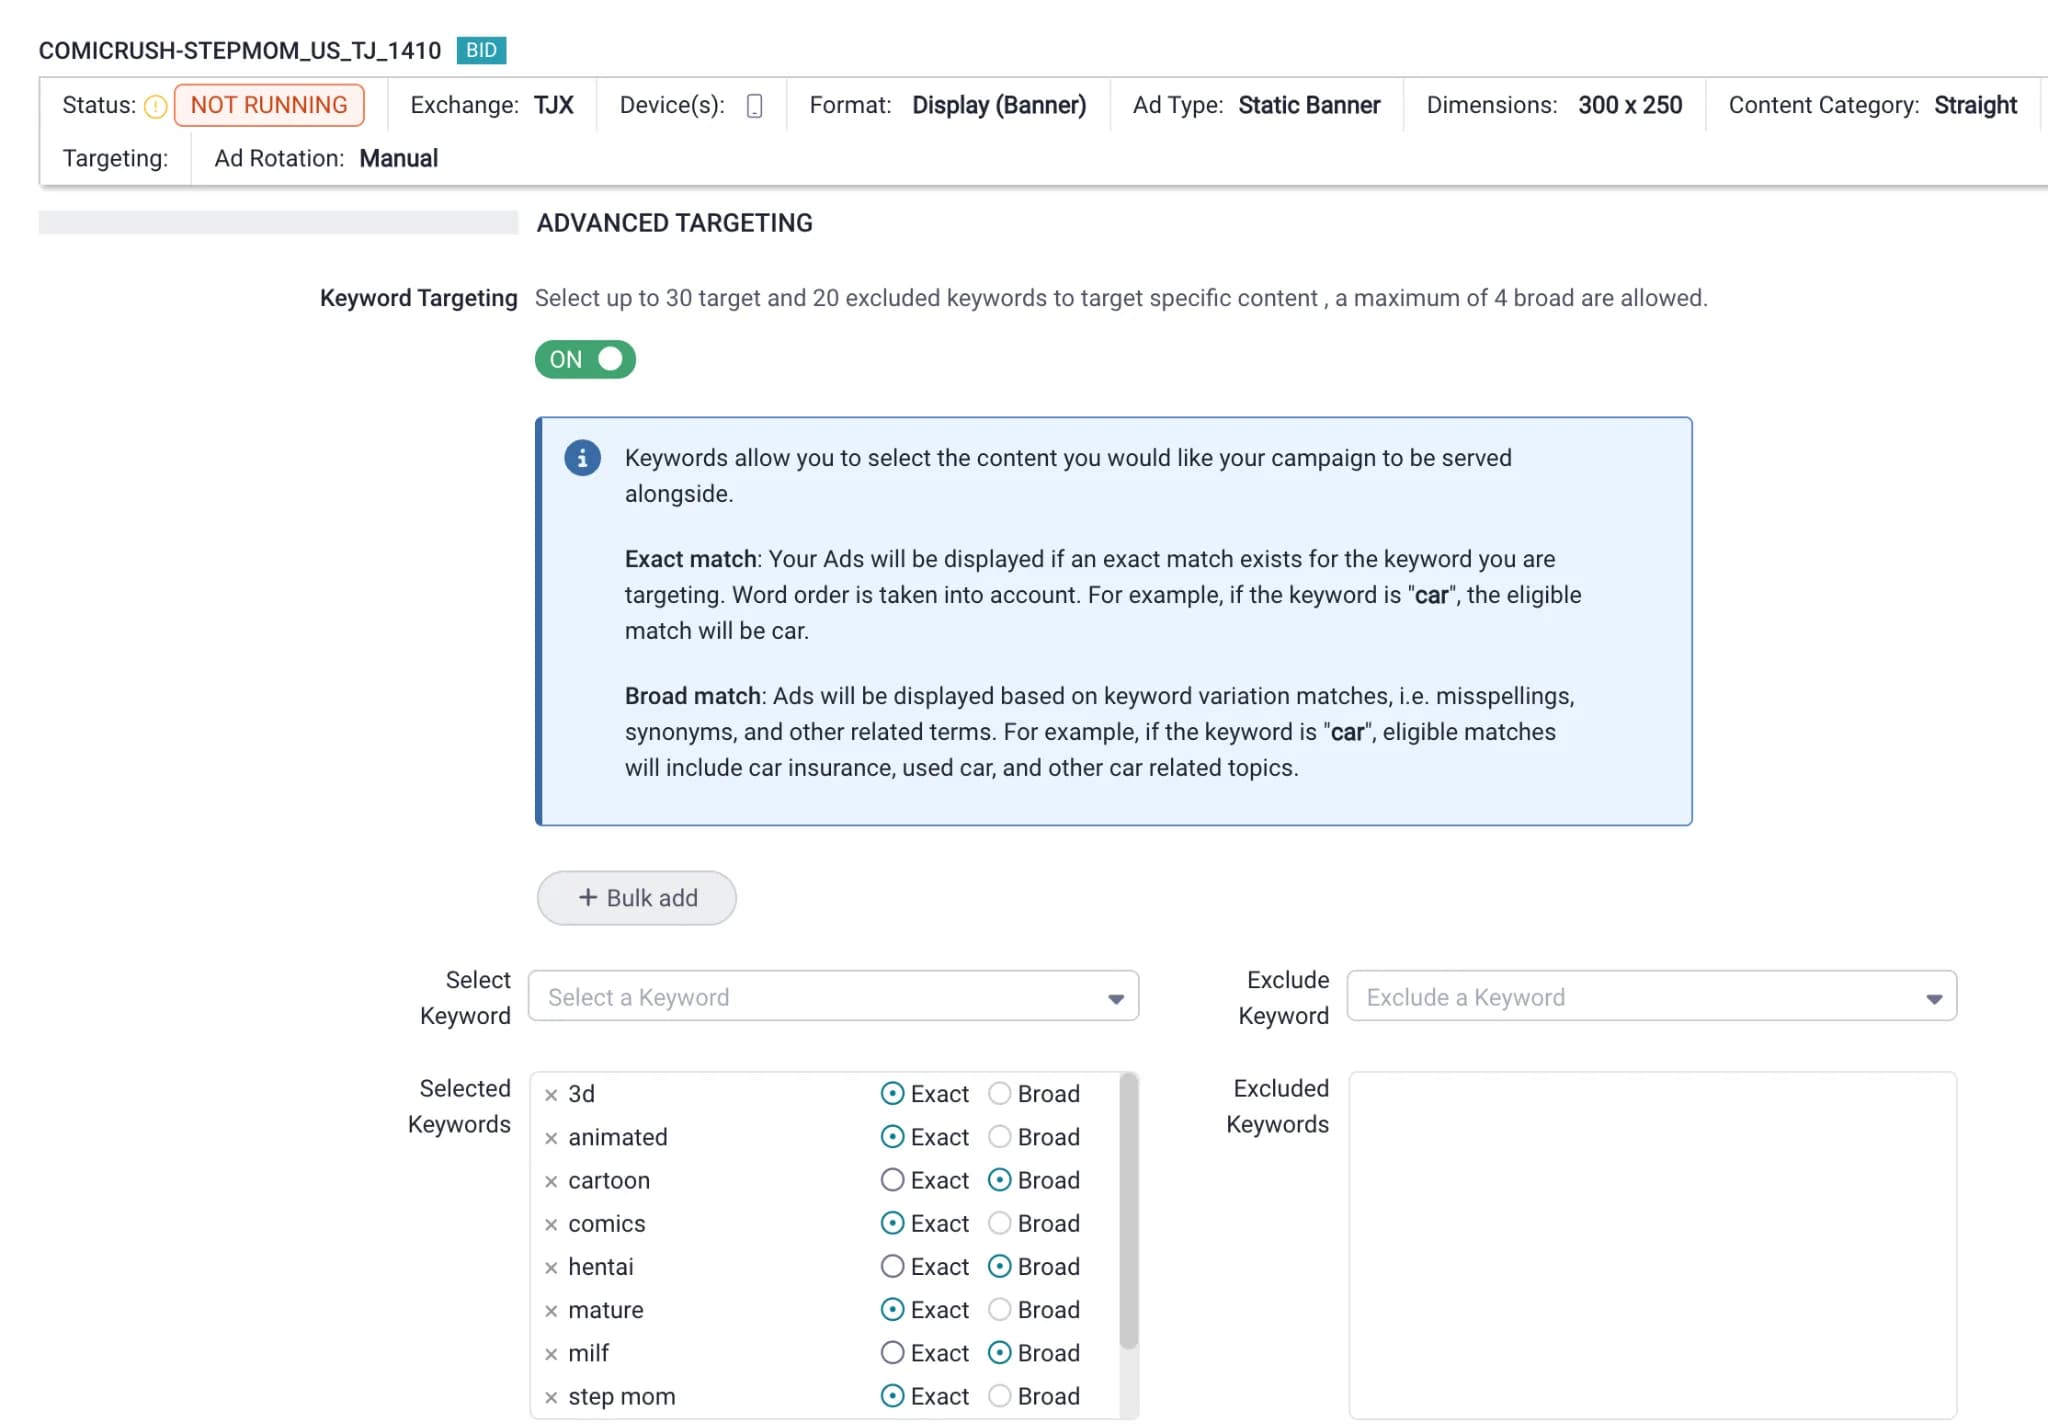This screenshot has width=2048, height=1425.
Task: Remove the milf keyword with its x icon
Action: coord(551,1354)
